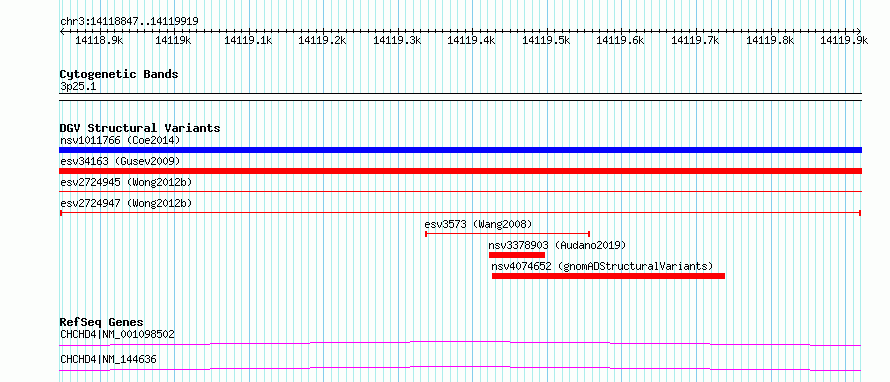Click the esv2724947 (Wong2012b) variant label
This screenshot has height=382, width=890.
point(127,203)
